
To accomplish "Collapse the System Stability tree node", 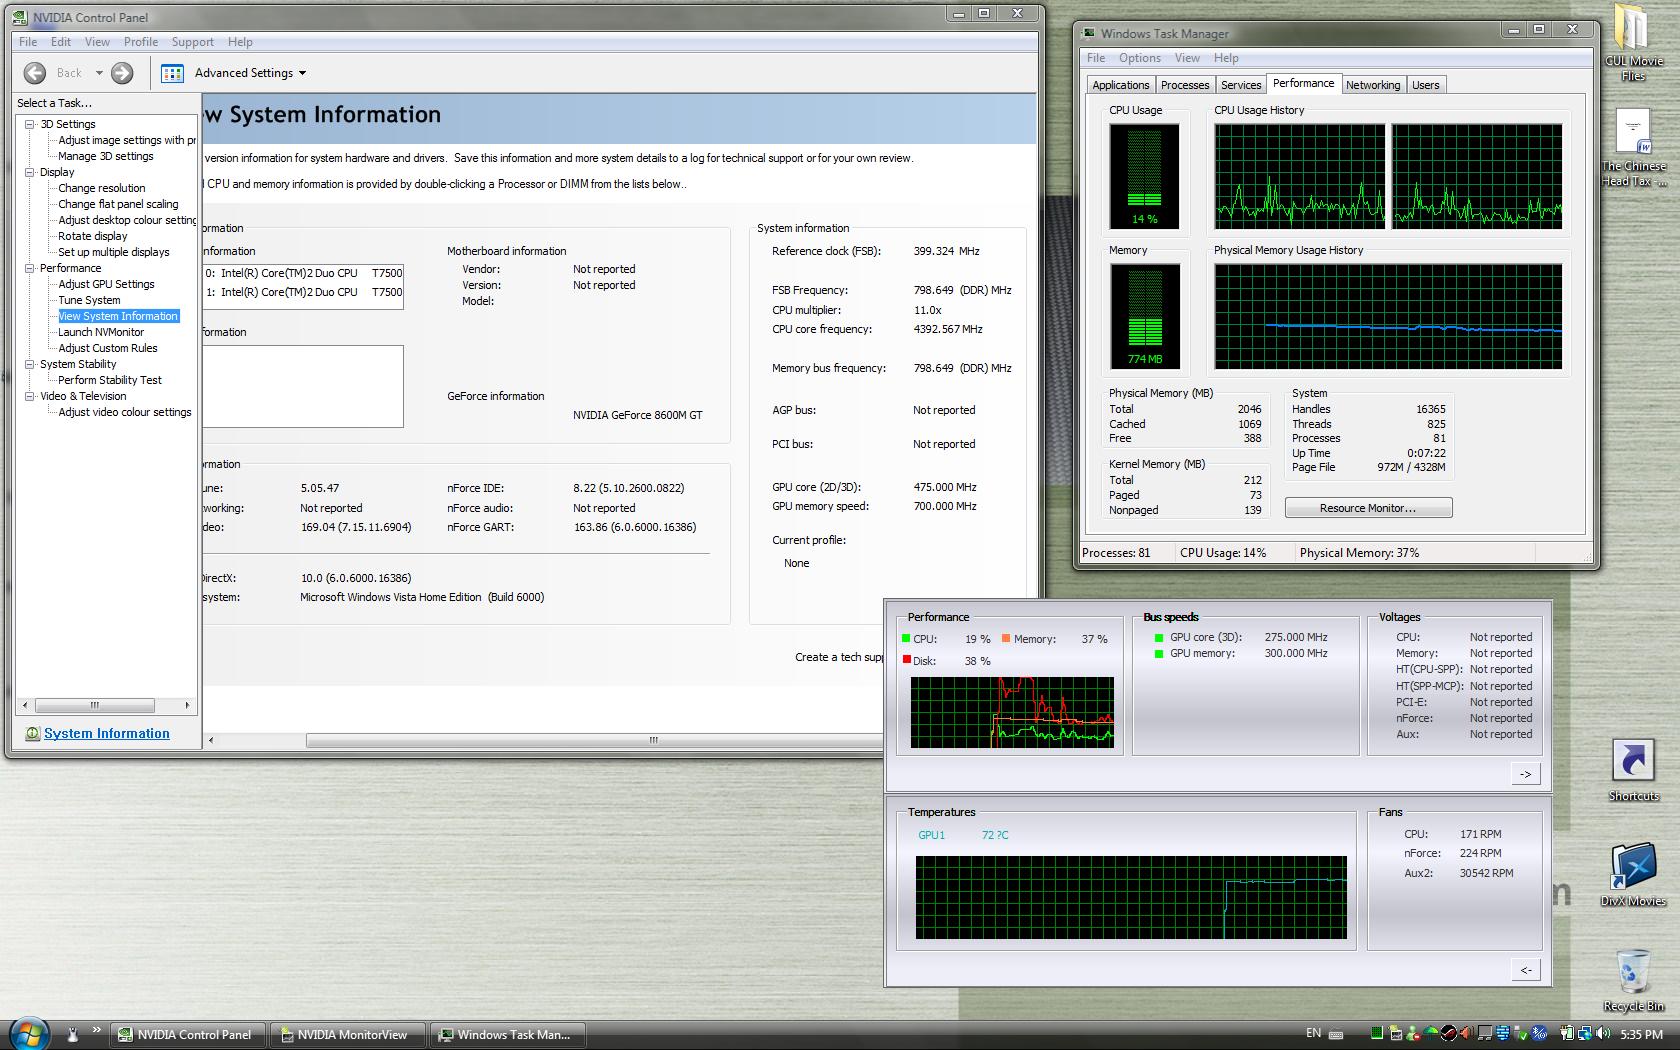I will tap(30, 364).
